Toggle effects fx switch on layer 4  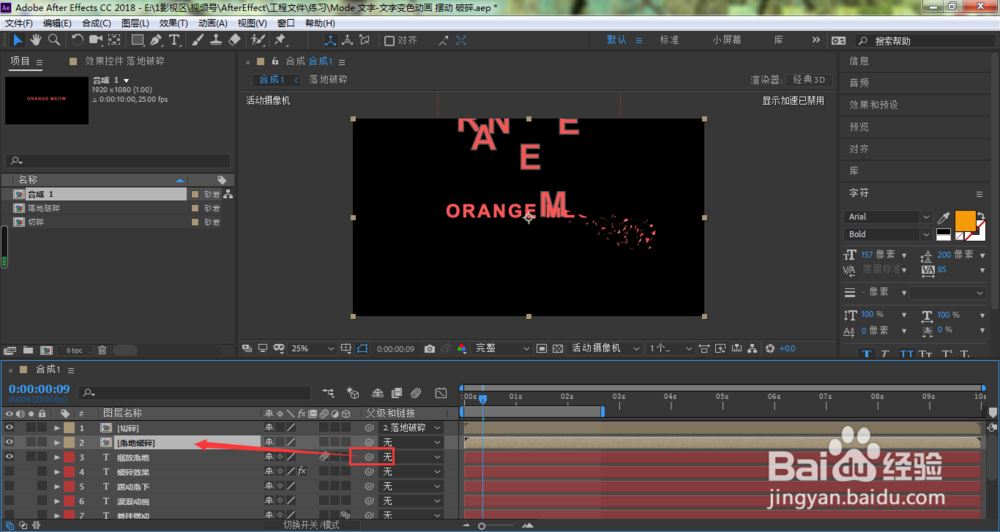302,471
